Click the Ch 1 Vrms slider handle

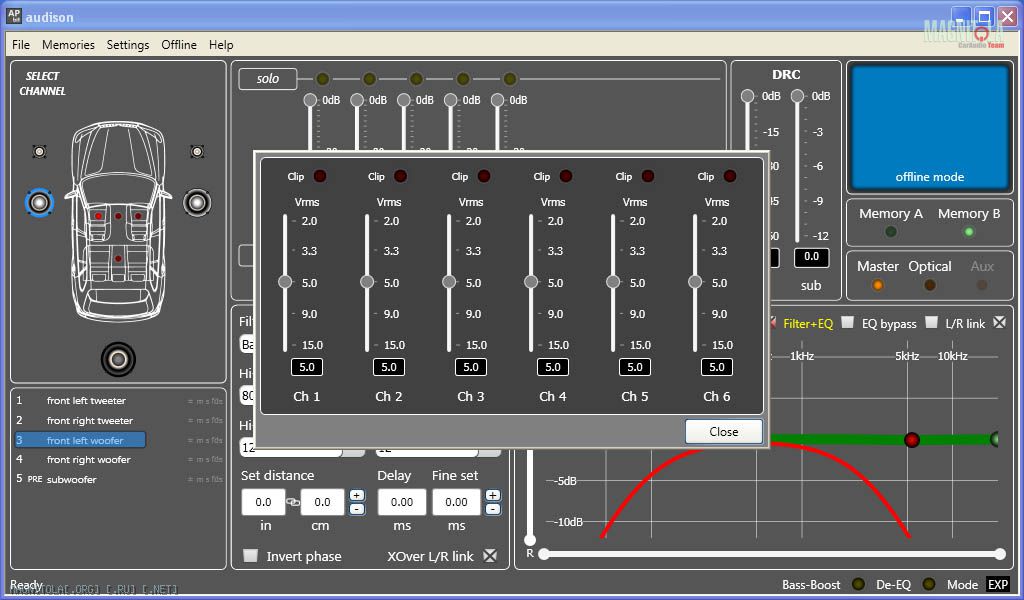pyautogui.click(x=285, y=282)
